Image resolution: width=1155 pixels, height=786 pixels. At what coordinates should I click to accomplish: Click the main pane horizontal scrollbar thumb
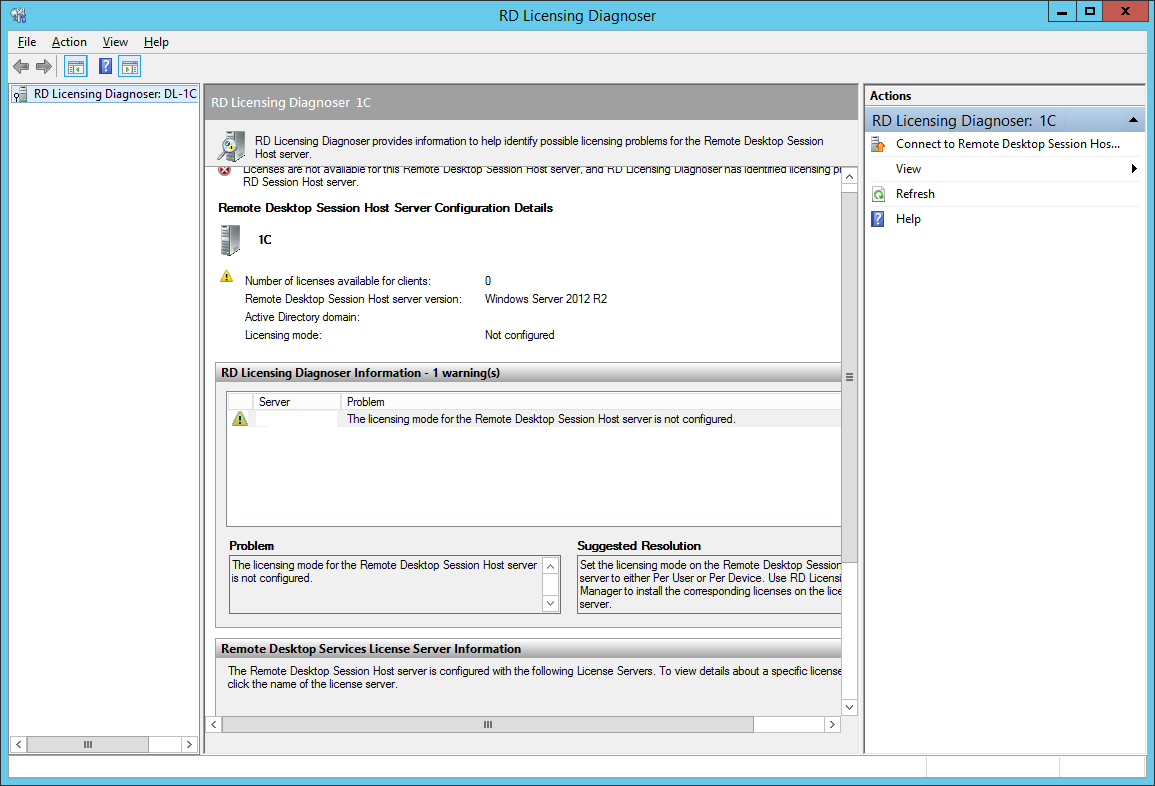(488, 725)
